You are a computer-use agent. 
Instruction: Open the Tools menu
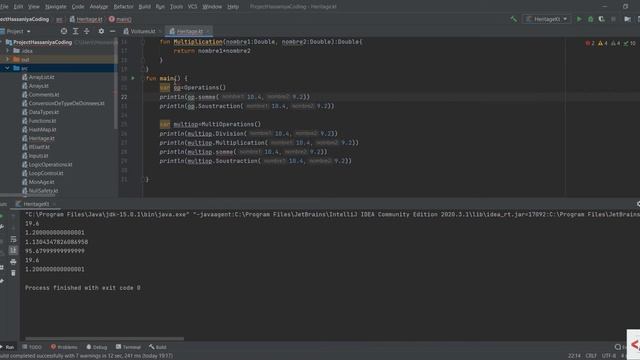coord(176,7)
